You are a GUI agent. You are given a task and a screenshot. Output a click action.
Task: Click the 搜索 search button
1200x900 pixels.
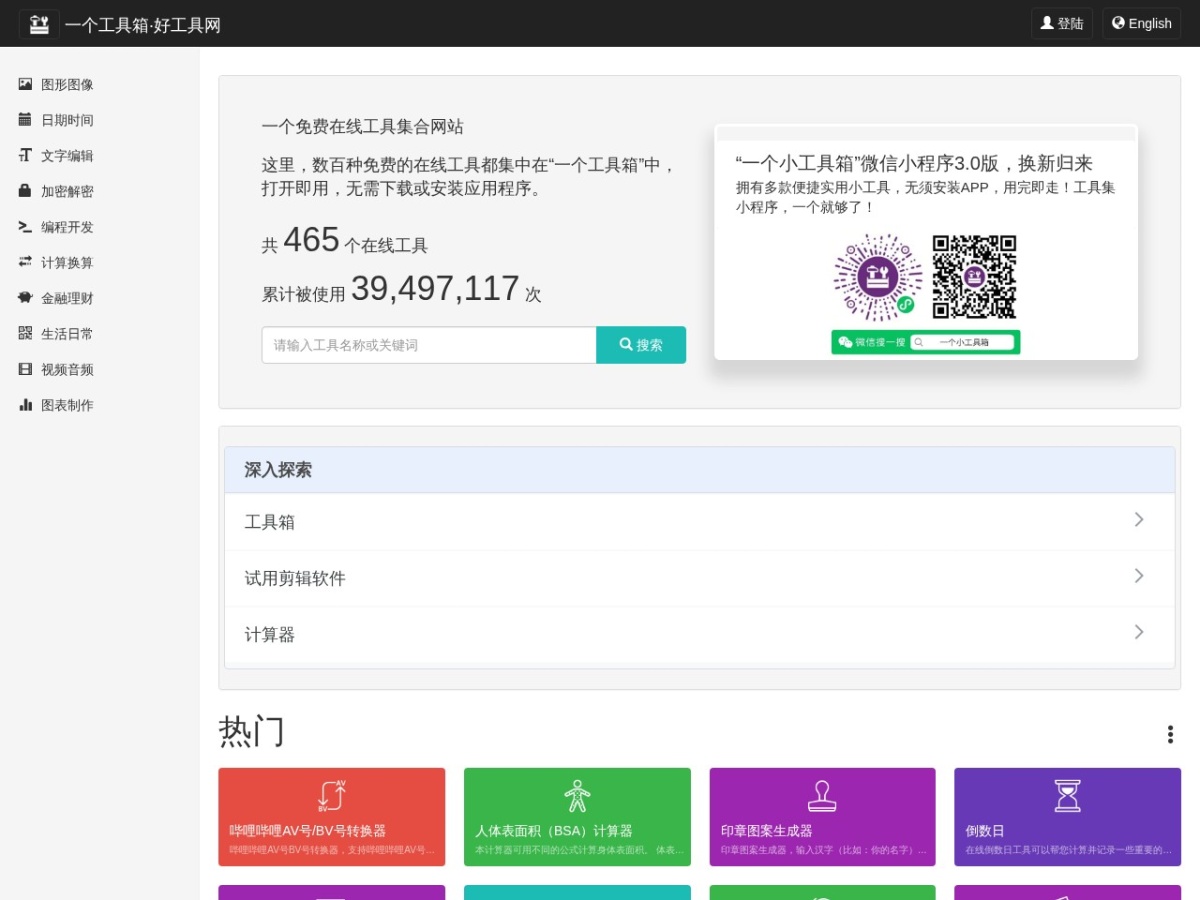[641, 345]
